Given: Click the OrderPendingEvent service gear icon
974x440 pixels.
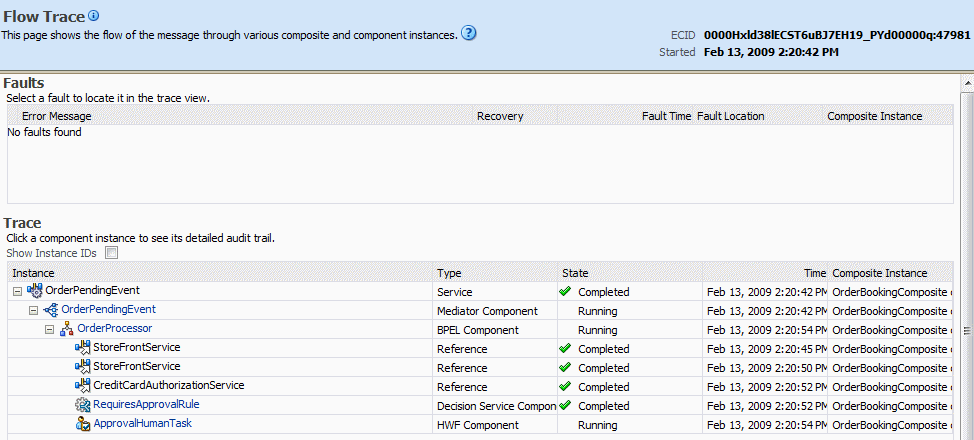Looking at the screenshot, I should coord(35,291).
